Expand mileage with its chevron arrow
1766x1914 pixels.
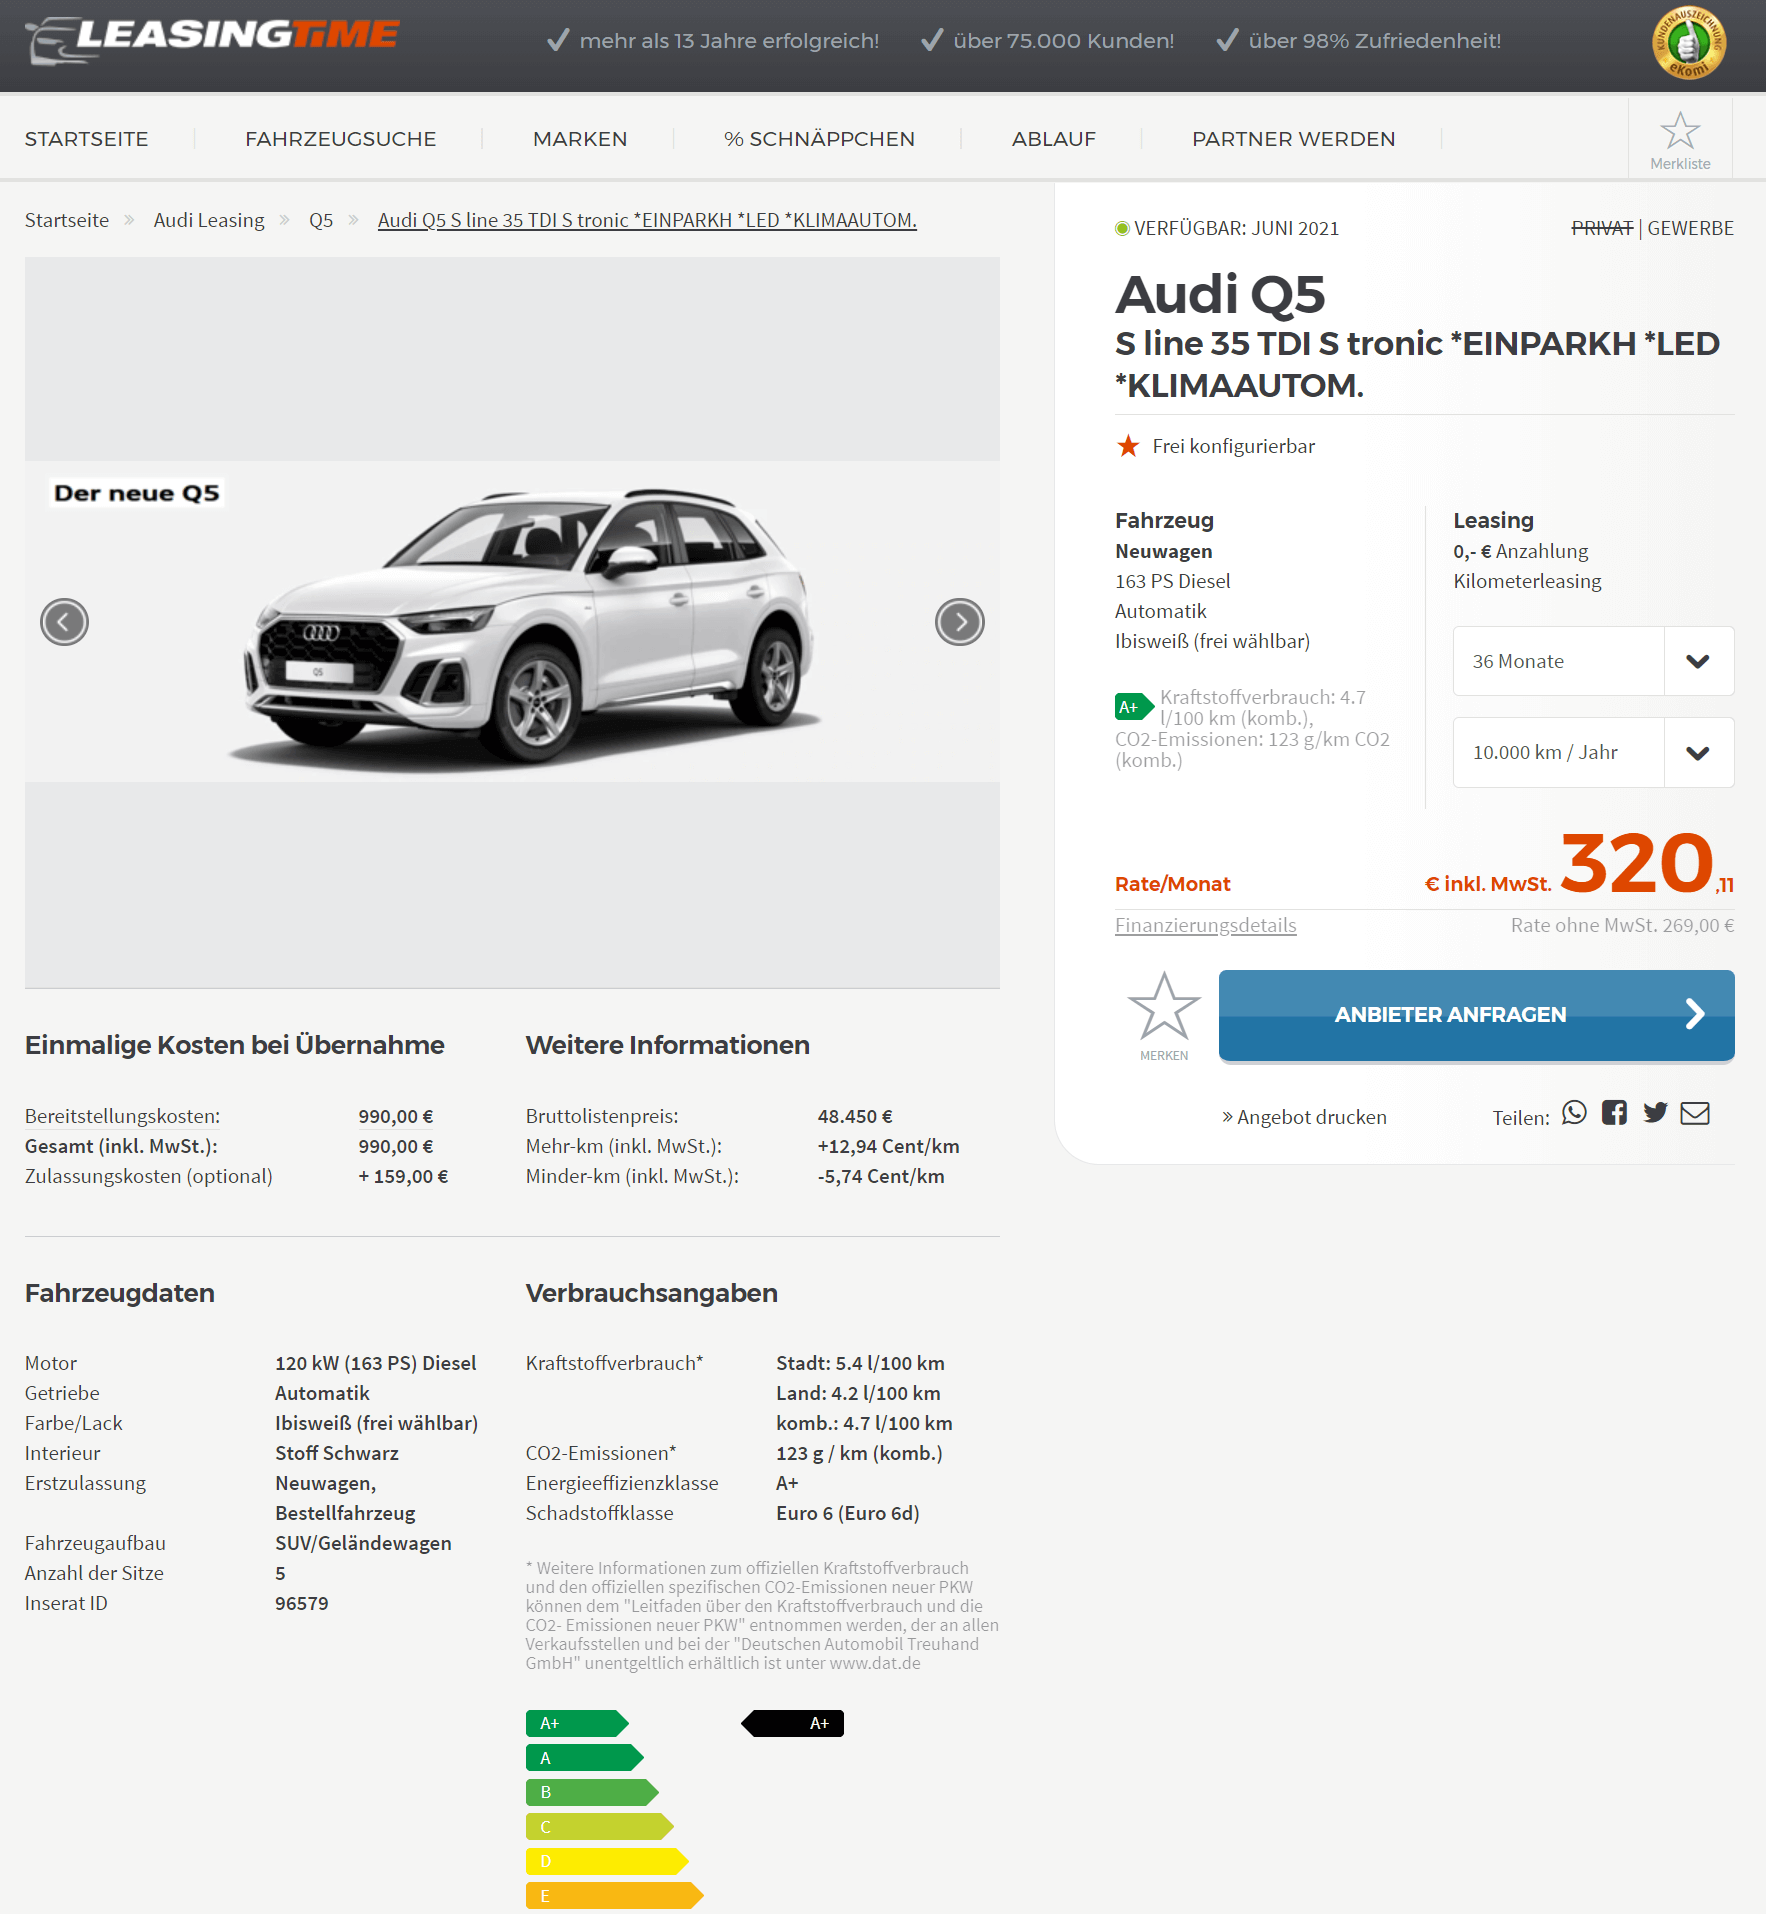(1698, 752)
